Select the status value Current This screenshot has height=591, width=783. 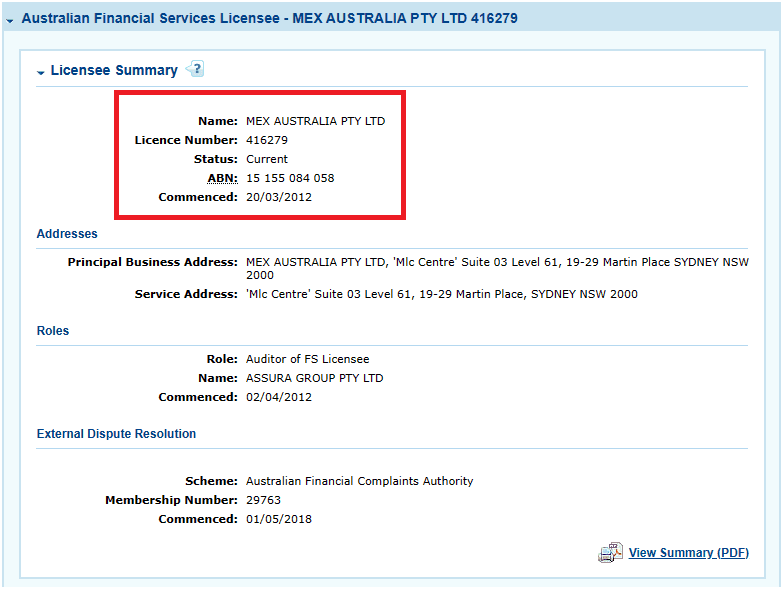[x=267, y=159]
